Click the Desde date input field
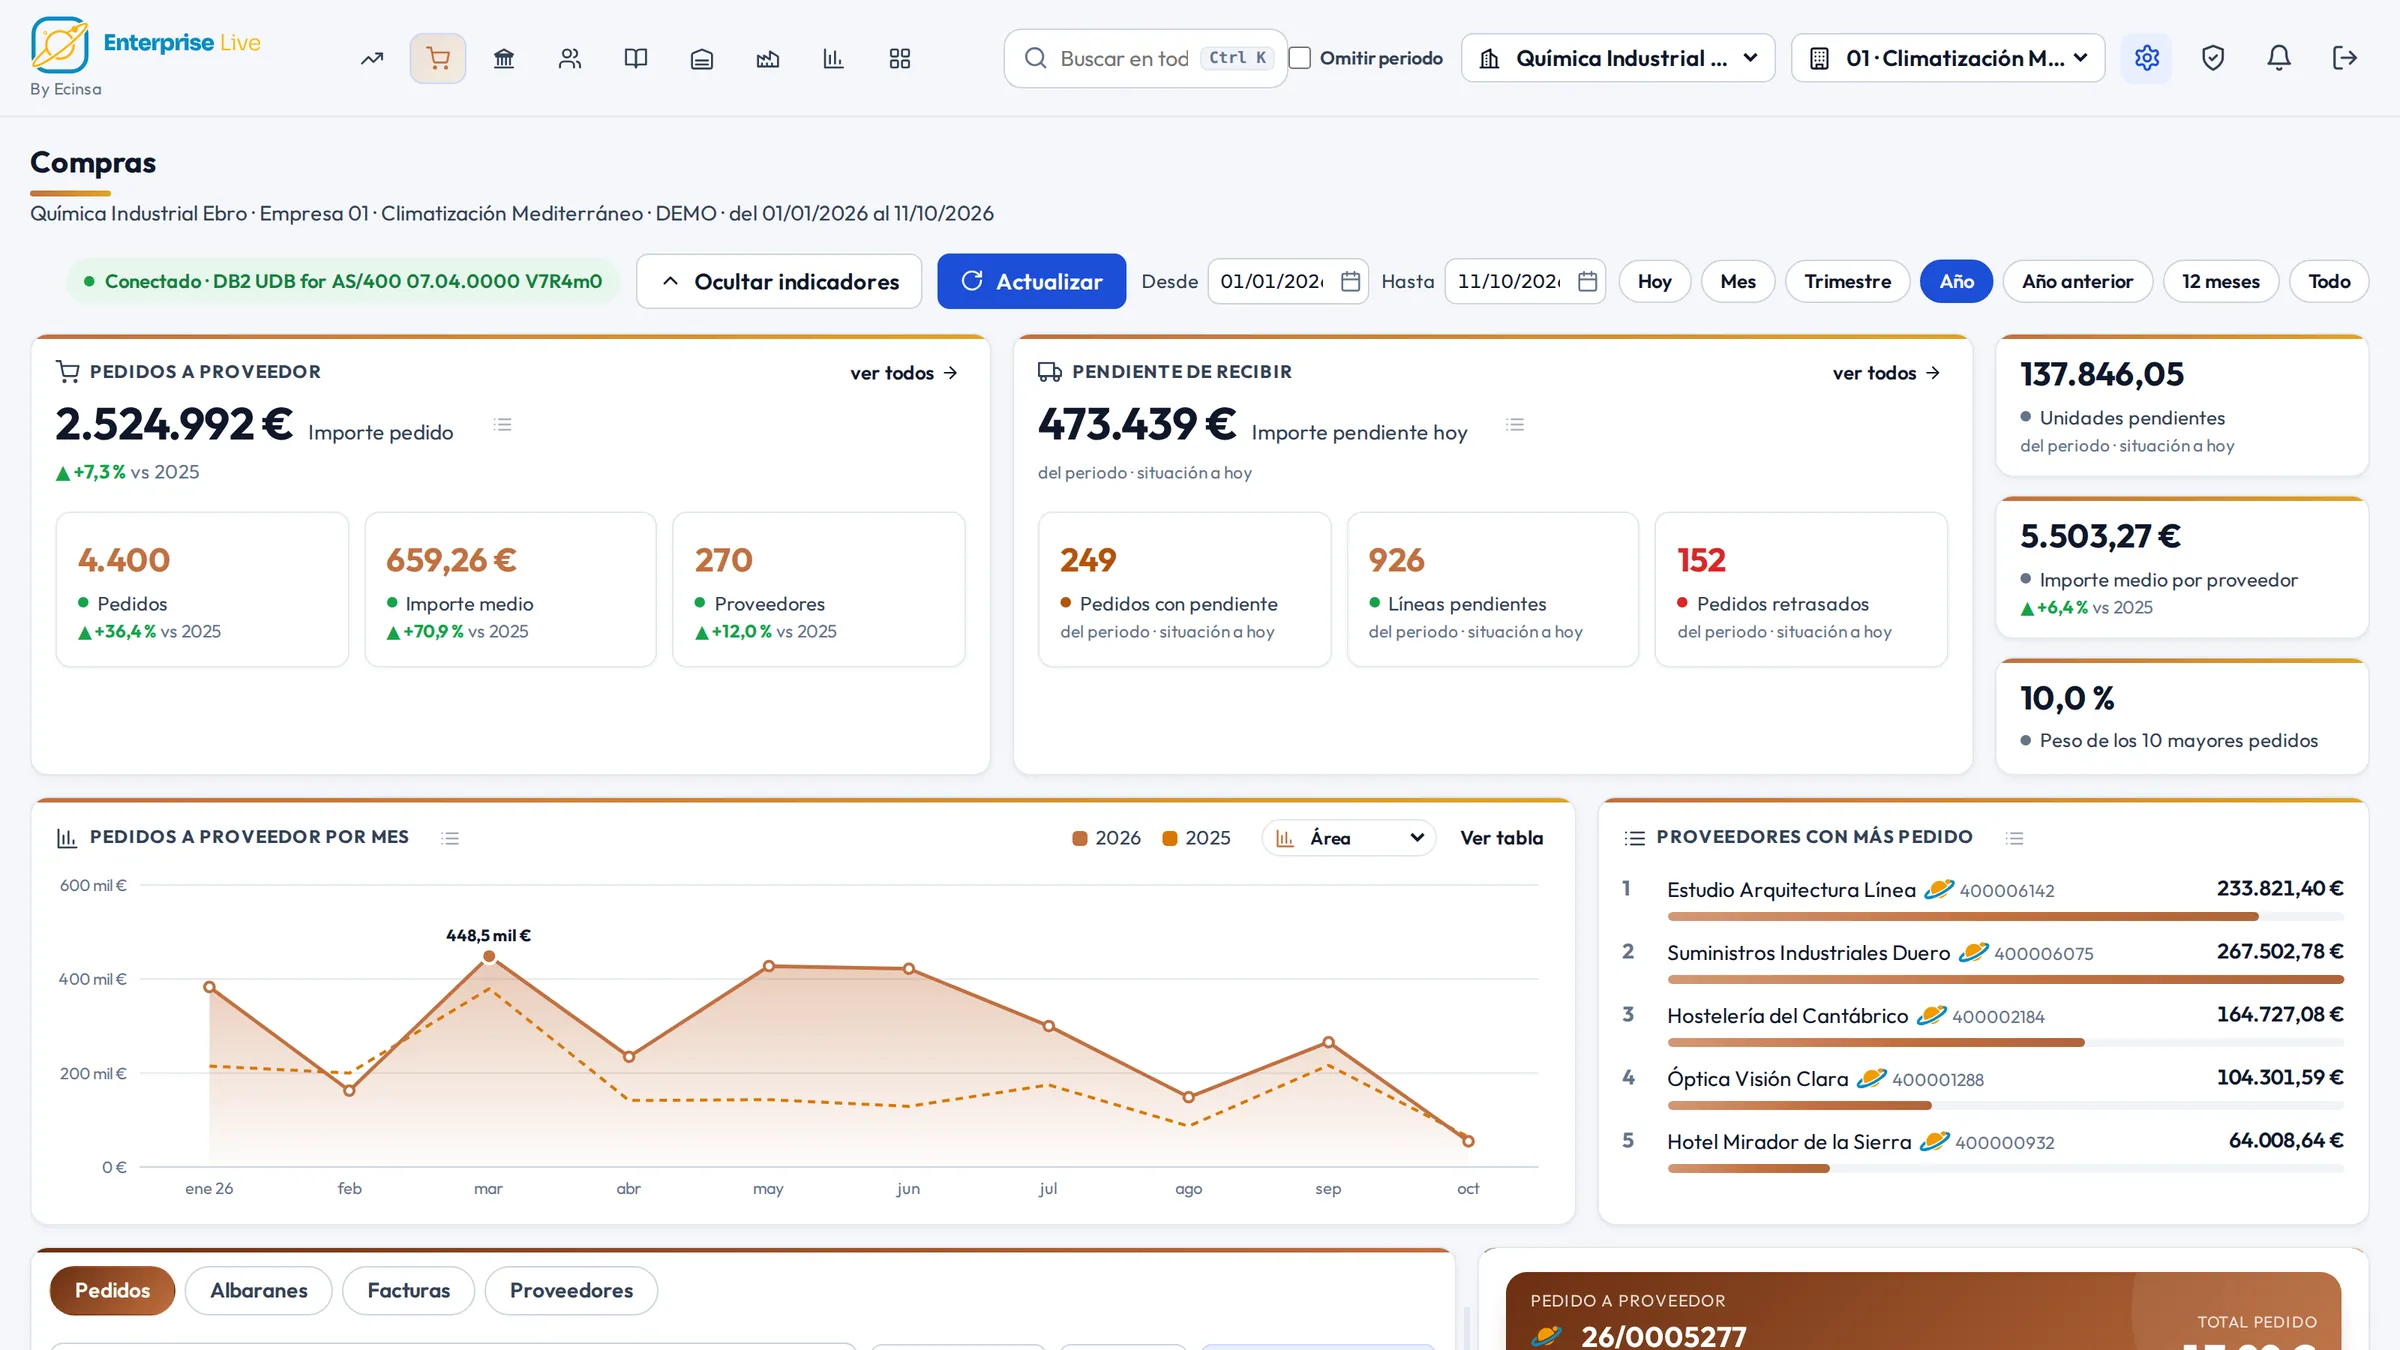 click(1288, 281)
